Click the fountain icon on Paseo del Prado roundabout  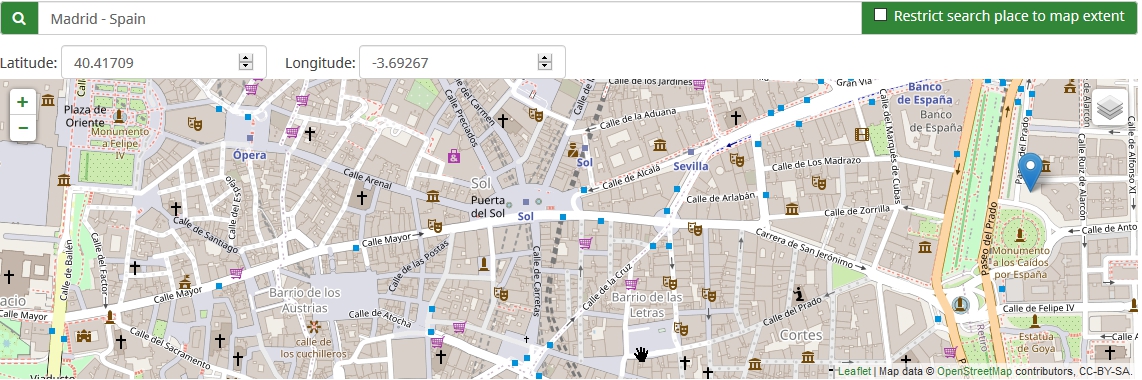pyautogui.click(x=960, y=304)
